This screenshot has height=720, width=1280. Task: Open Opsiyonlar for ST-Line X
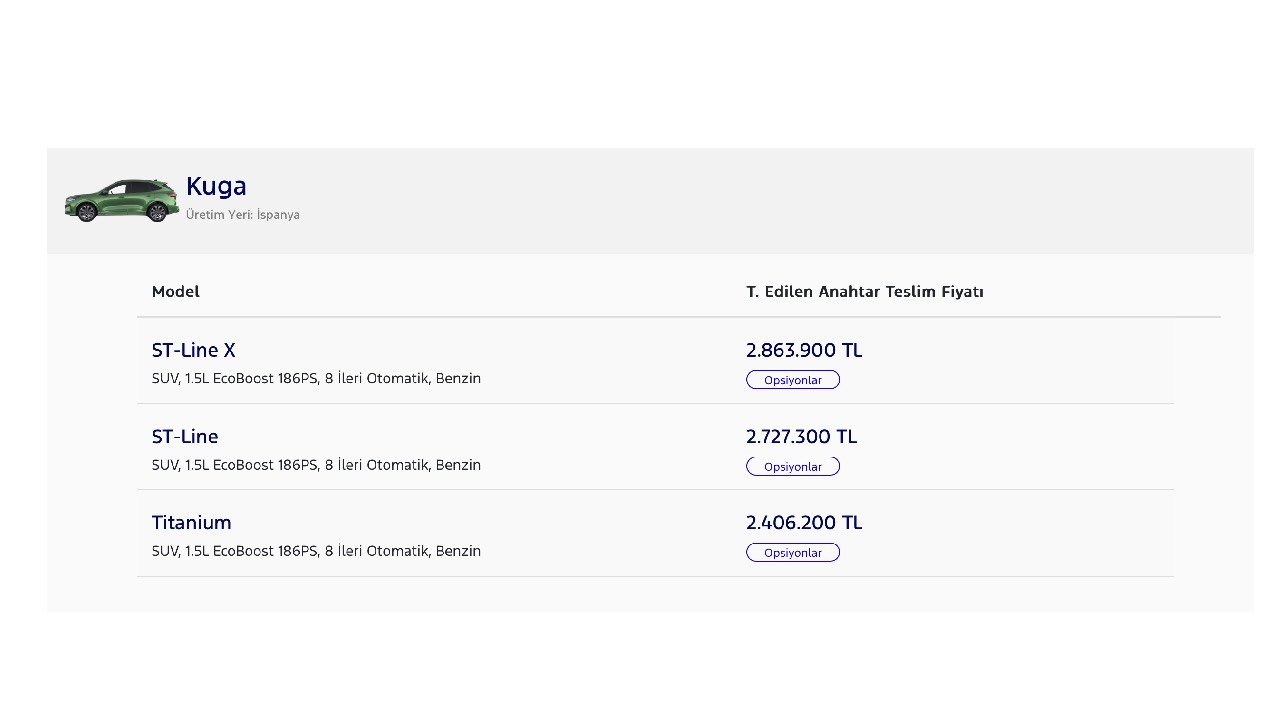click(x=793, y=380)
